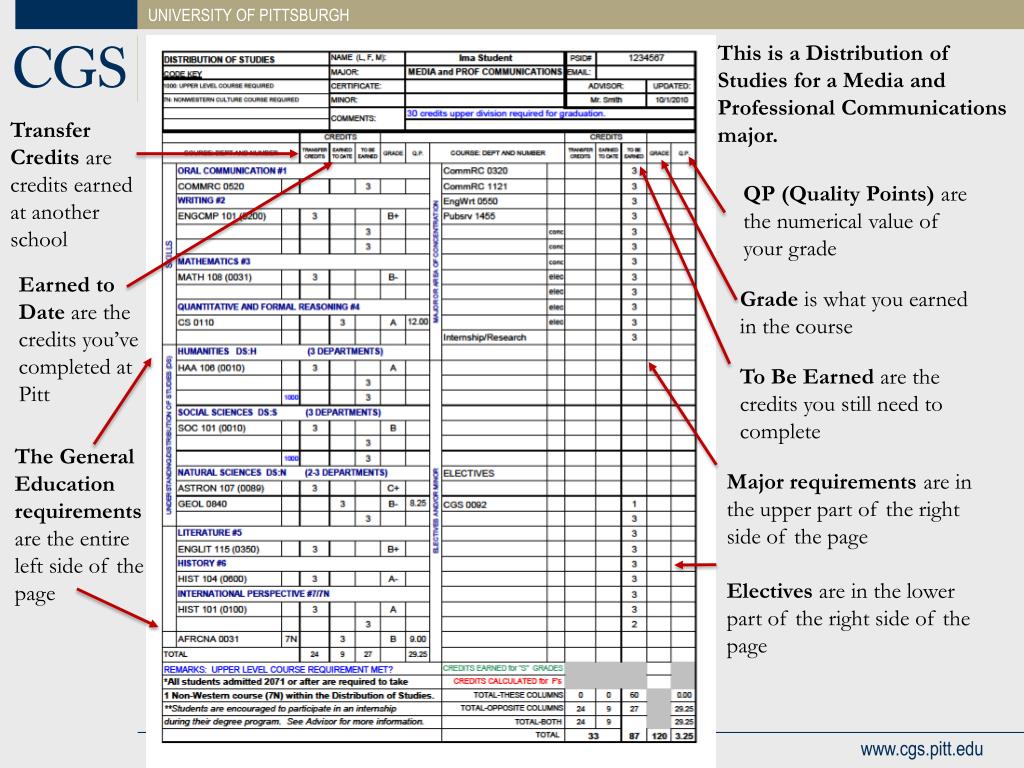Select the 'CREDITS EARNED for "S" GRADES' label
1024x768 pixels.
pyautogui.click(x=503, y=668)
